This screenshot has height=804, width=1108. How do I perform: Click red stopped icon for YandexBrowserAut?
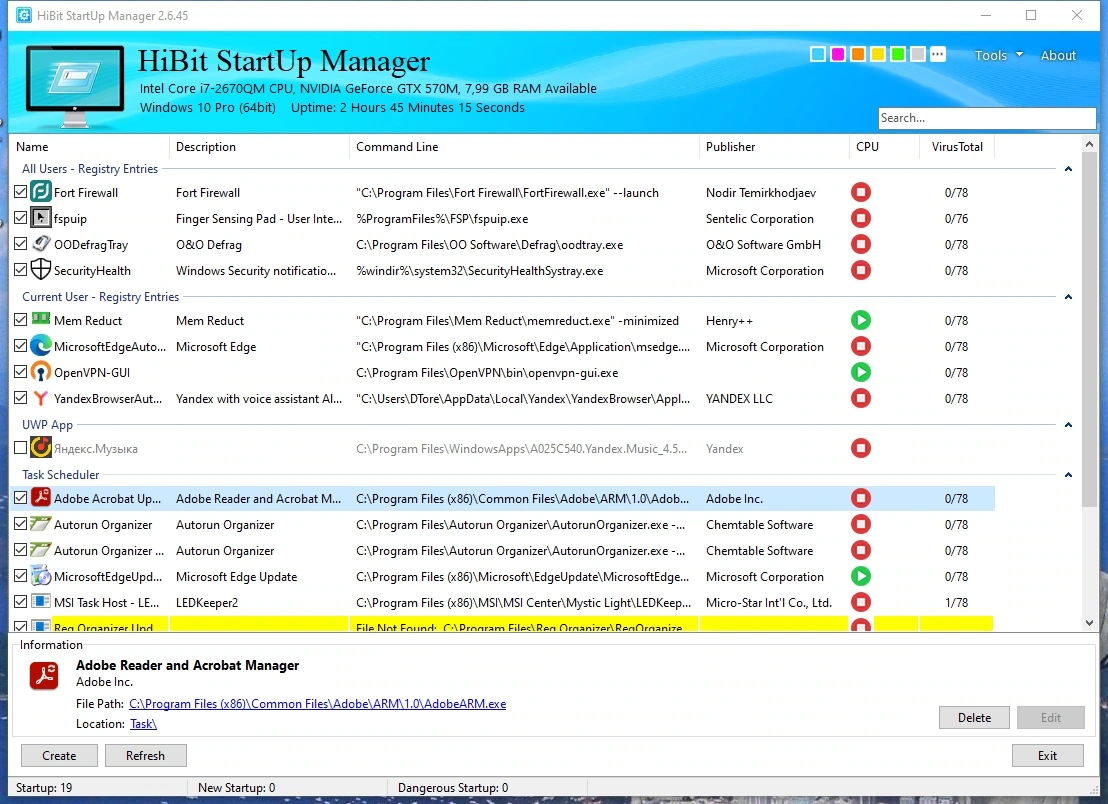pyautogui.click(x=861, y=398)
